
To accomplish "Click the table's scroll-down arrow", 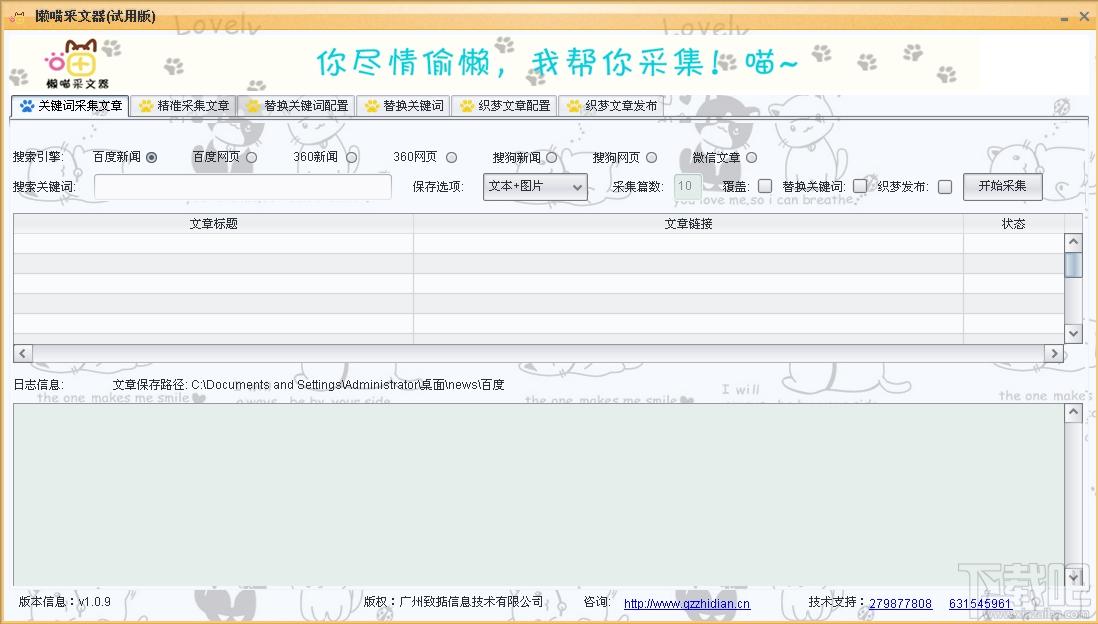I will tap(1073, 333).
